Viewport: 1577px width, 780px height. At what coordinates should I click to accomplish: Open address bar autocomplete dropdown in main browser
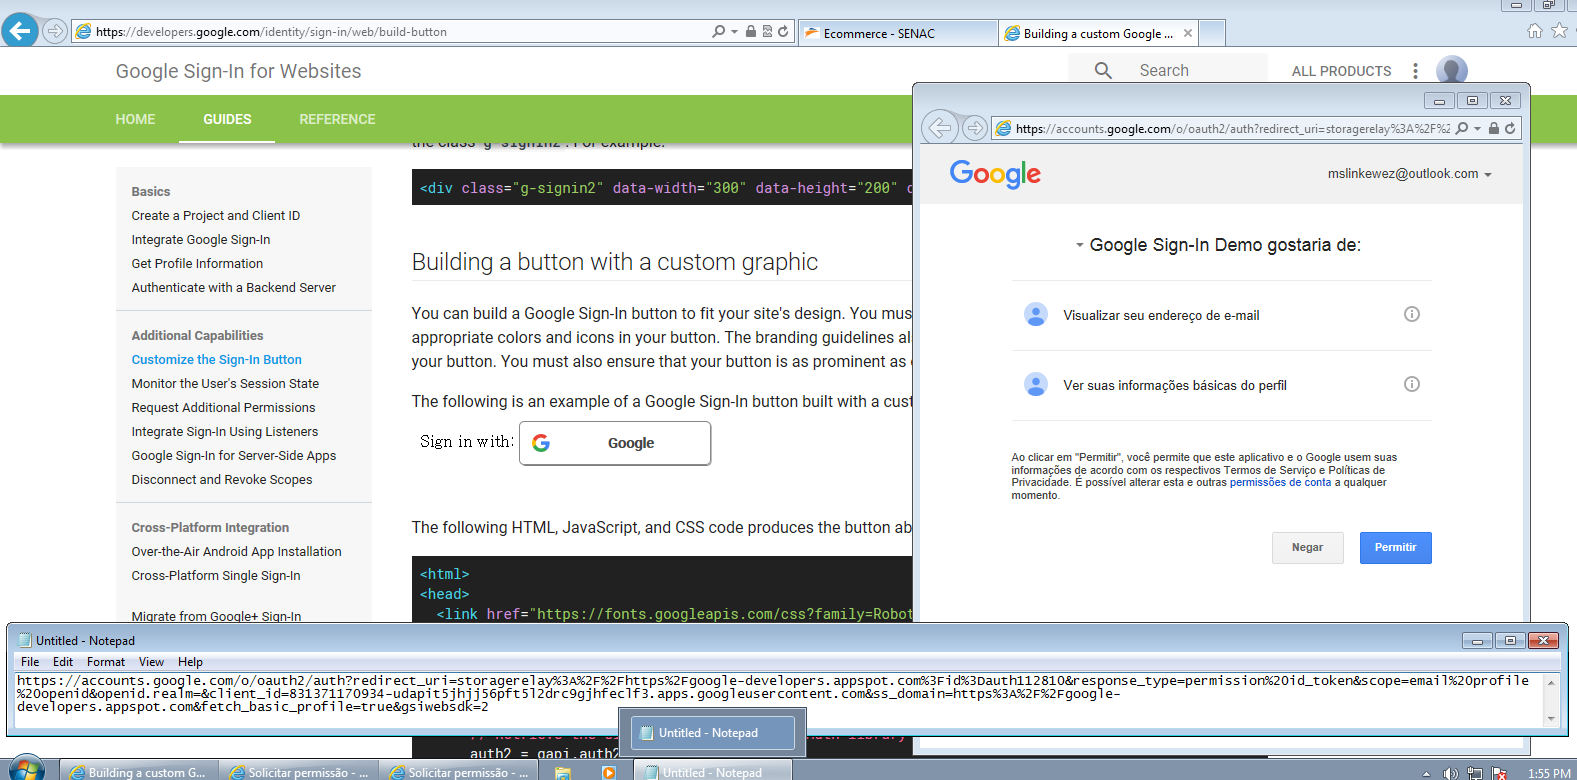(734, 31)
